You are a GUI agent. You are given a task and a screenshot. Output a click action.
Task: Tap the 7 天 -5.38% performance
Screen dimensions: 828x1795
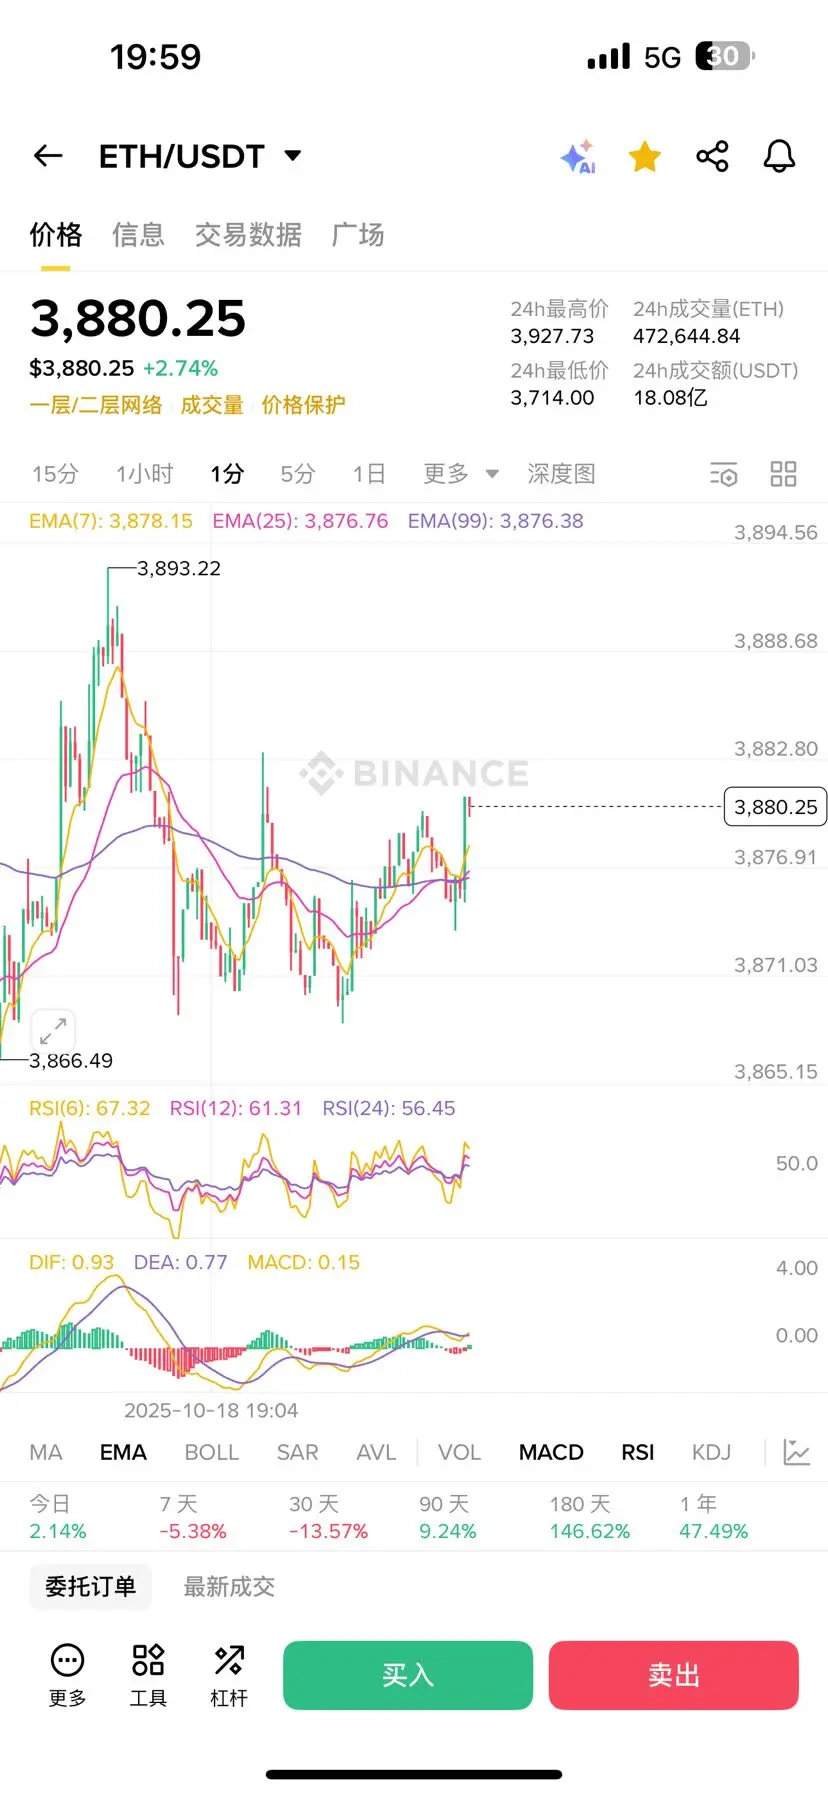[x=193, y=1518]
